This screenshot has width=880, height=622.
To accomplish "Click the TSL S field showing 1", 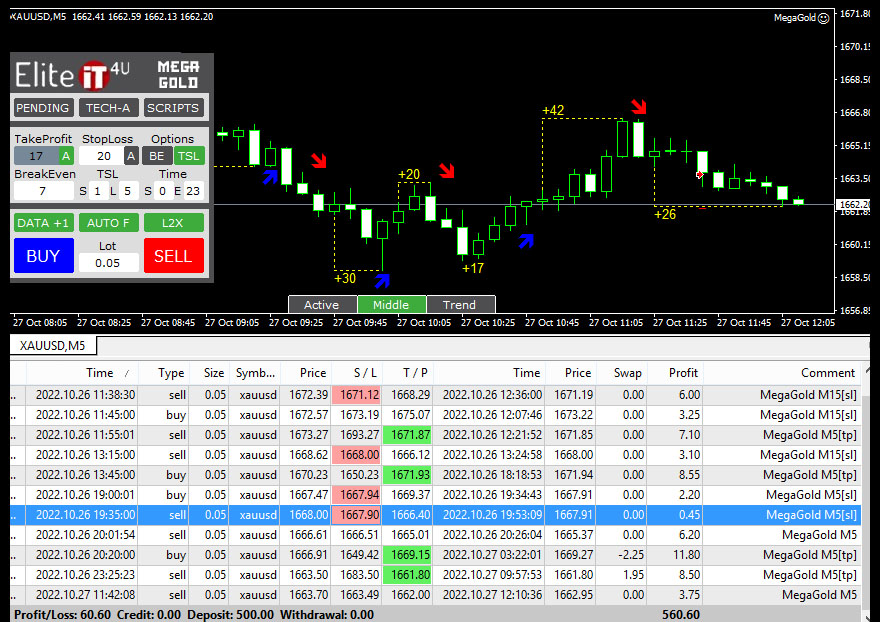I will 98,191.
